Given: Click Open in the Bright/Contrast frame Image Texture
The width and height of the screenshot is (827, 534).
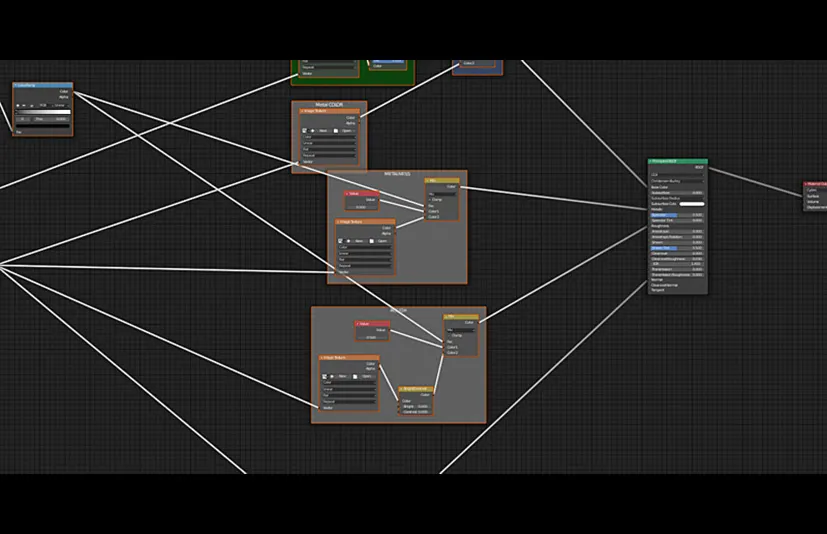Looking at the screenshot, I should pyautogui.click(x=367, y=377).
